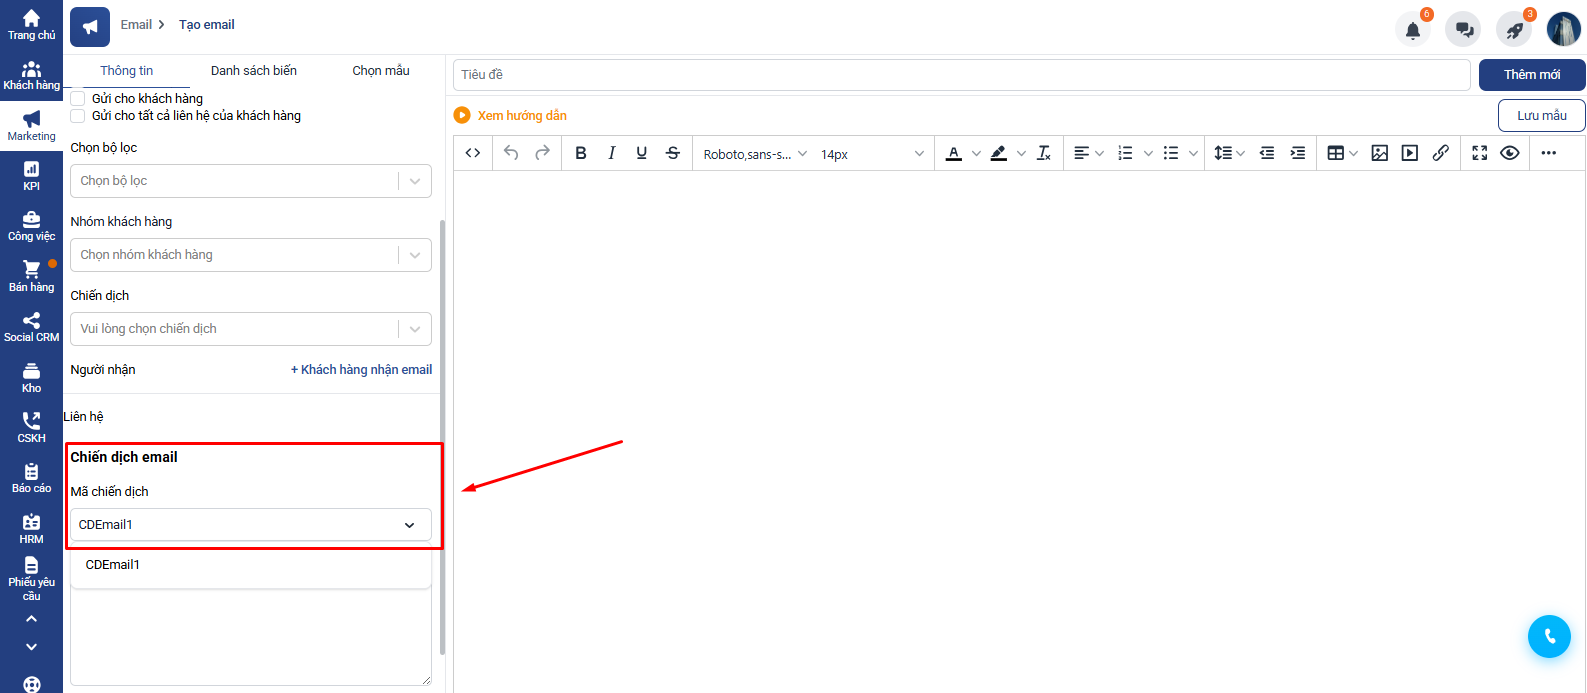This screenshot has width=1587, height=693.
Task: Open the notifications bell
Action: click(1412, 30)
